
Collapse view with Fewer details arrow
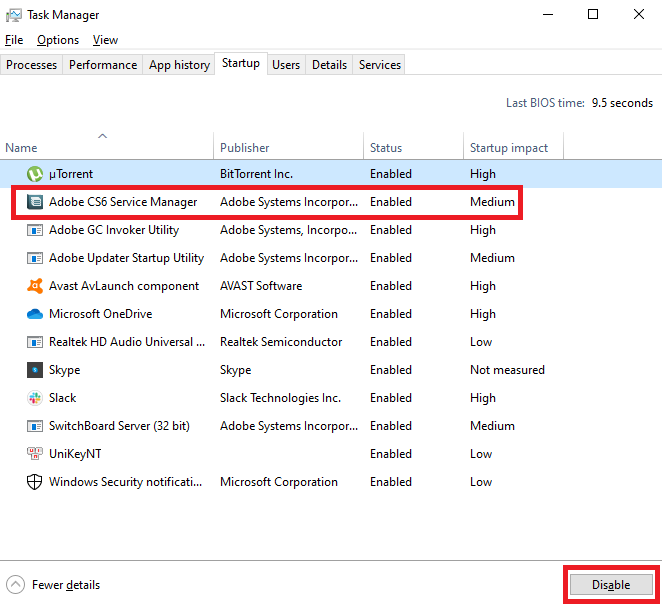point(15,585)
